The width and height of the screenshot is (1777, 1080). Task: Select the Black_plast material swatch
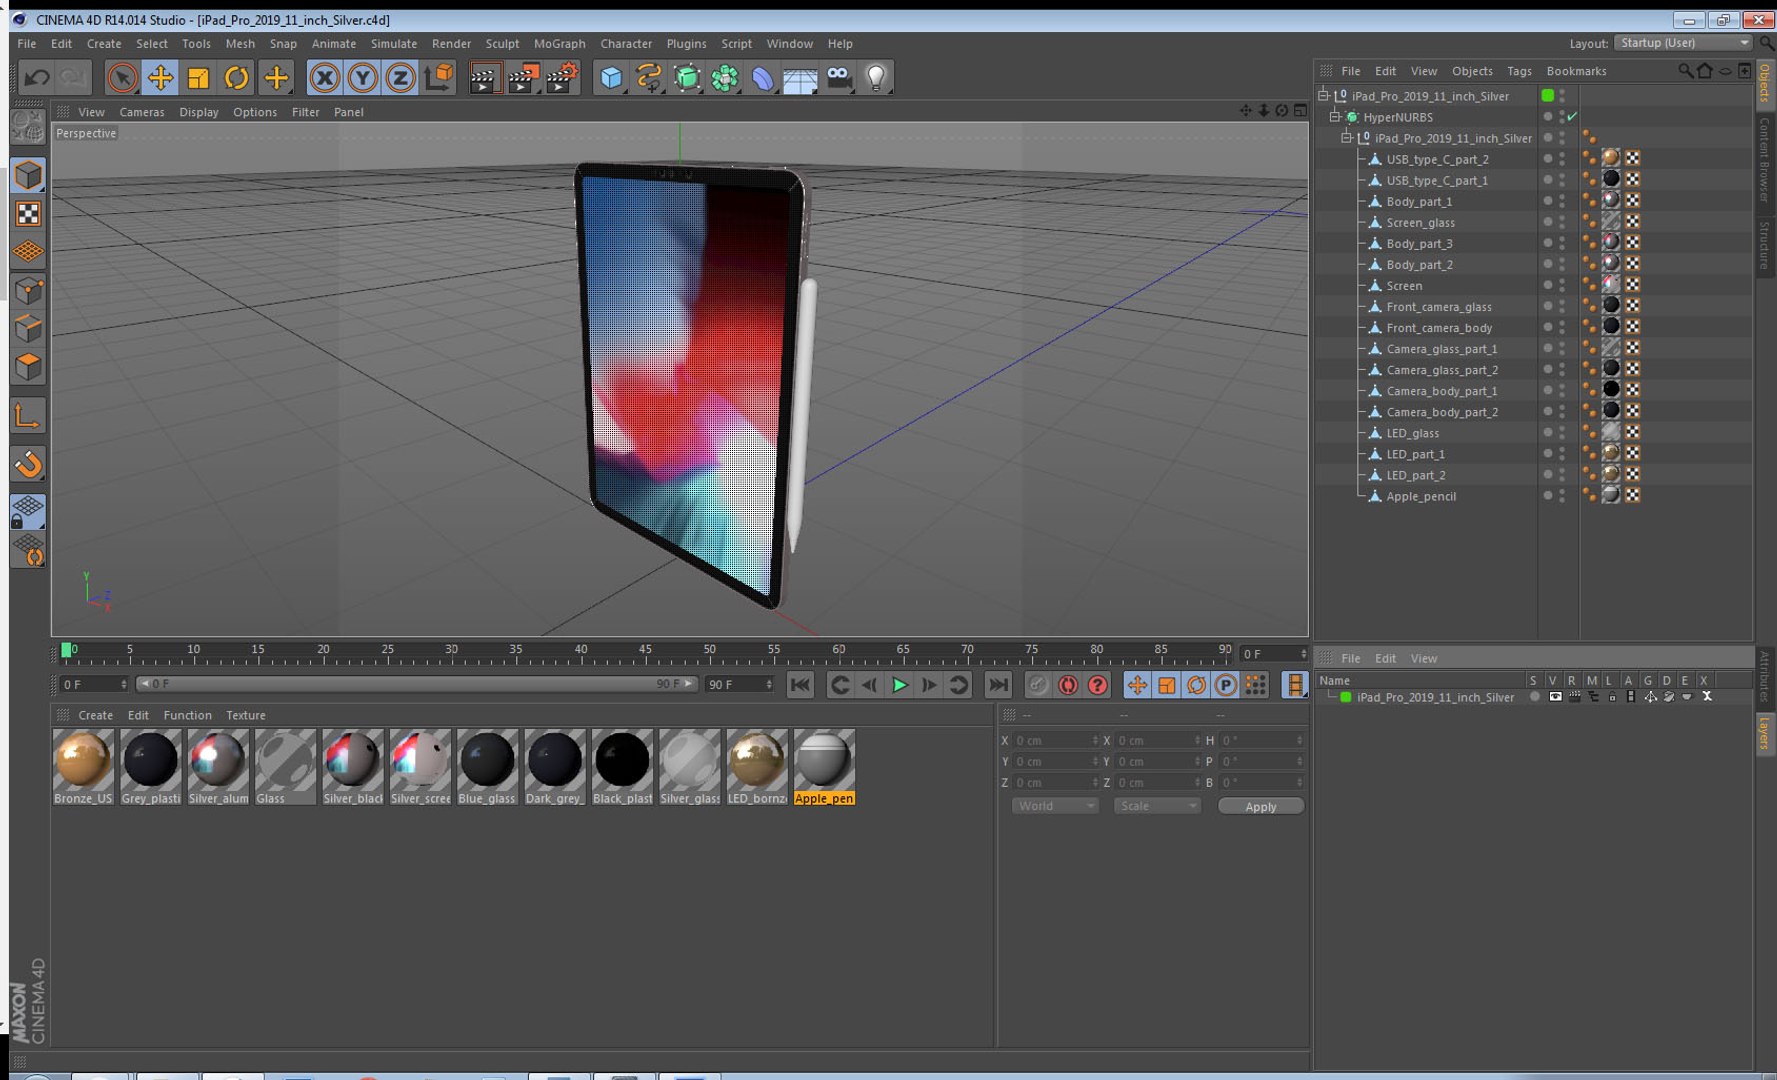click(622, 767)
